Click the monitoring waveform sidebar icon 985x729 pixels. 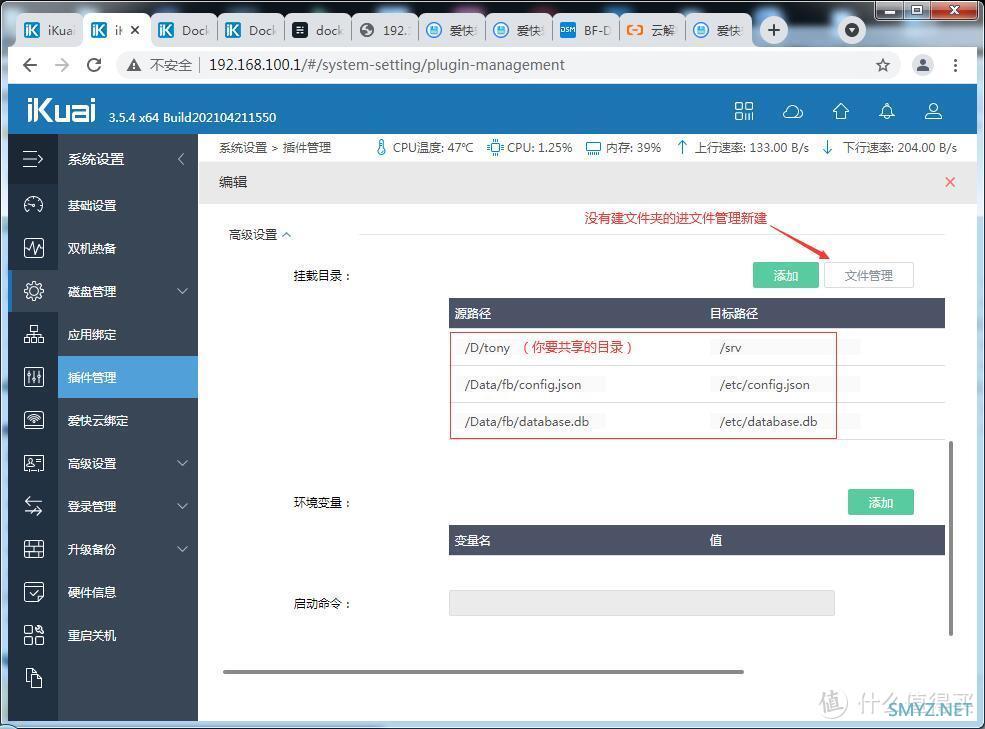pos(33,248)
